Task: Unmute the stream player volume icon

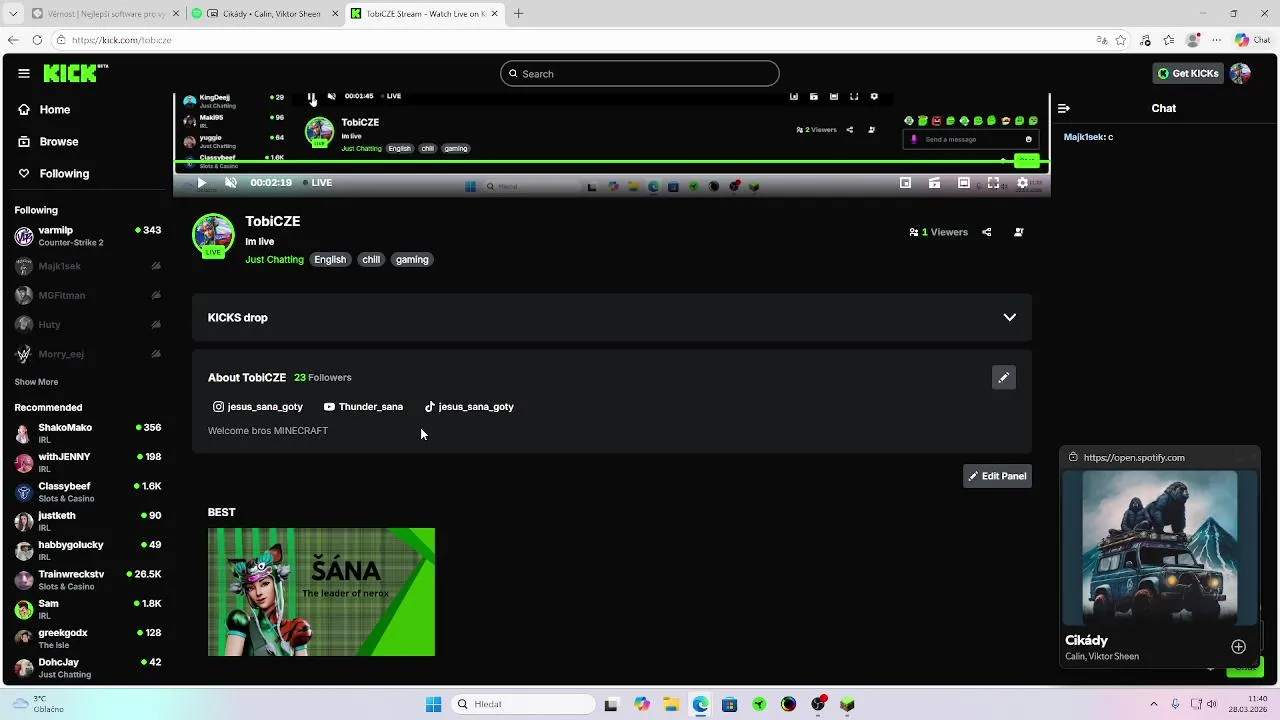Action: point(231,183)
